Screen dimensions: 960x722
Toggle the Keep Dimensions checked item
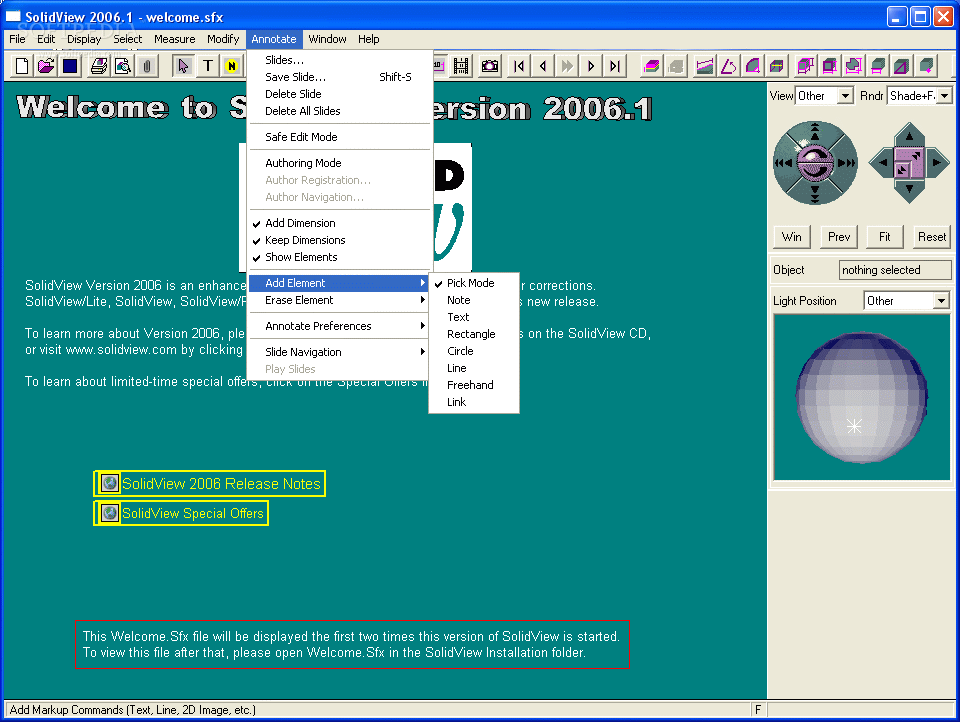(x=340, y=240)
